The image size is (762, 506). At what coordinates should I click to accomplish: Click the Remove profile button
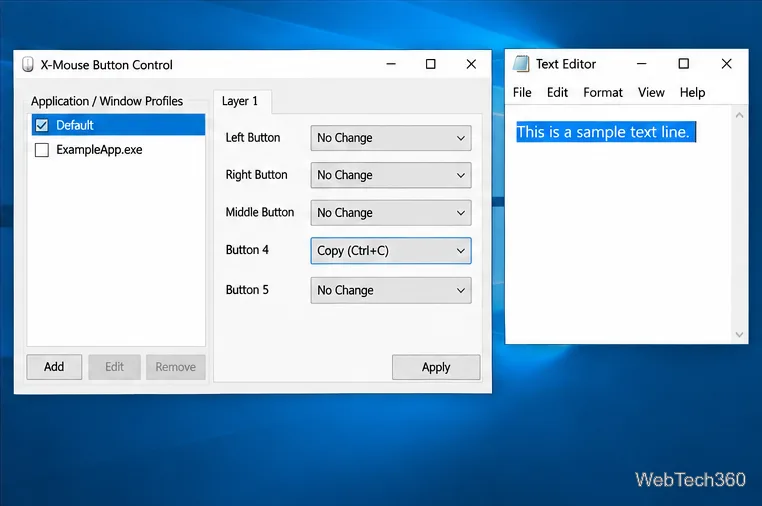[x=175, y=367]
